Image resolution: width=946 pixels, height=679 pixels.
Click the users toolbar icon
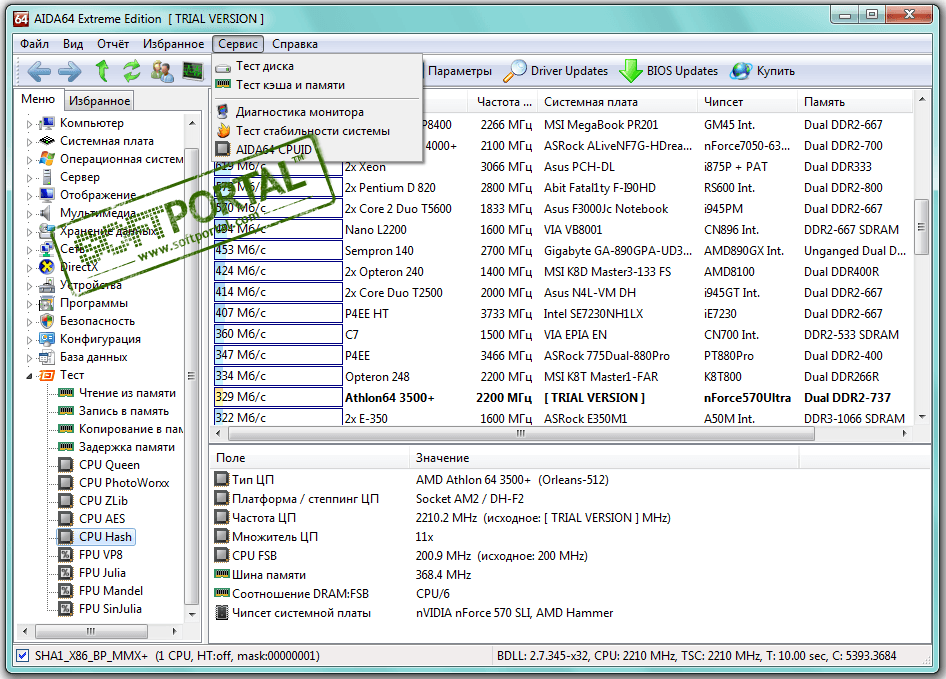point(162,71)
